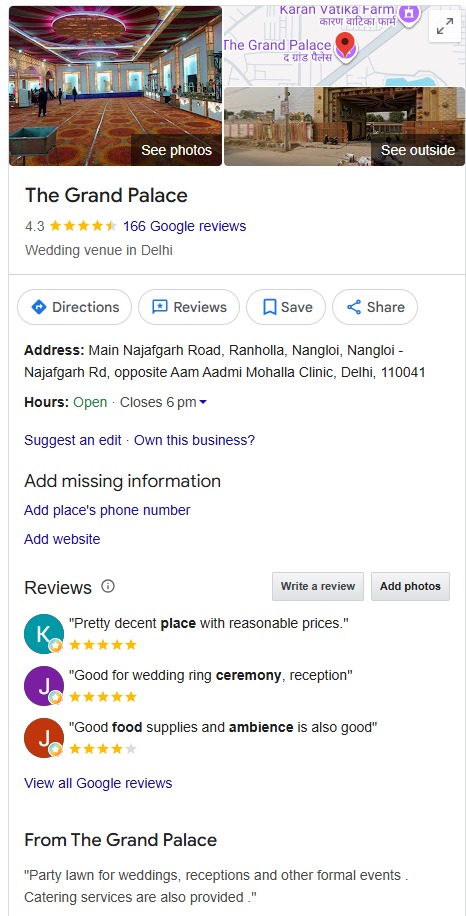Share The Grand Palace listing
The image size is (466, 916).
(x=375, y=307)
